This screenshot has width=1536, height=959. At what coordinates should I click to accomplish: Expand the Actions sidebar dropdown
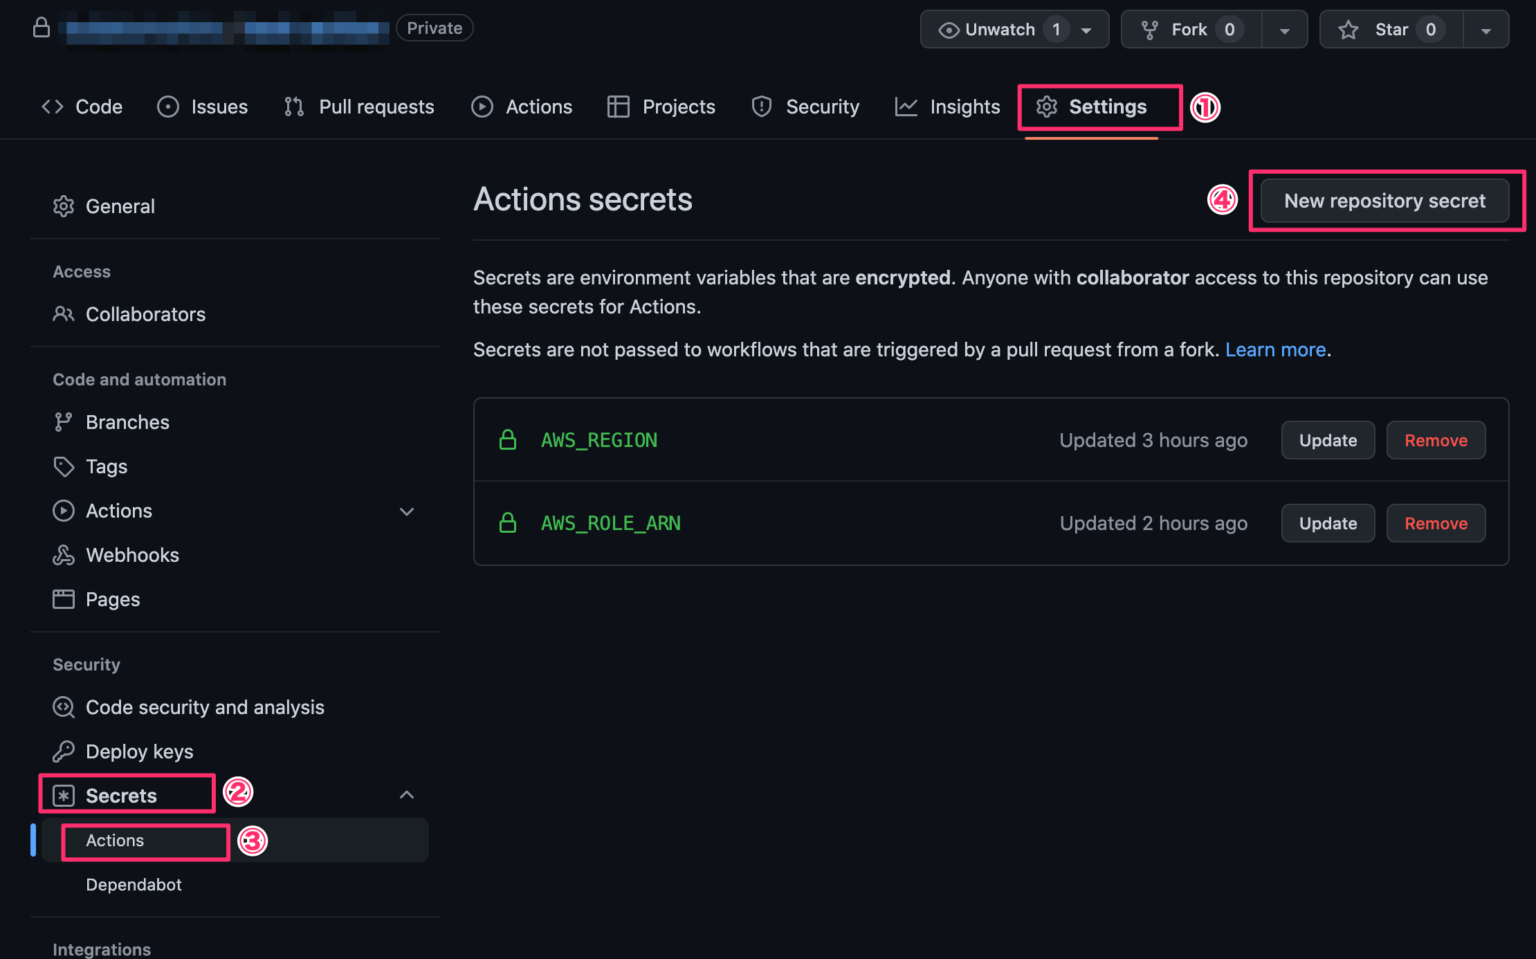[407, 511]
